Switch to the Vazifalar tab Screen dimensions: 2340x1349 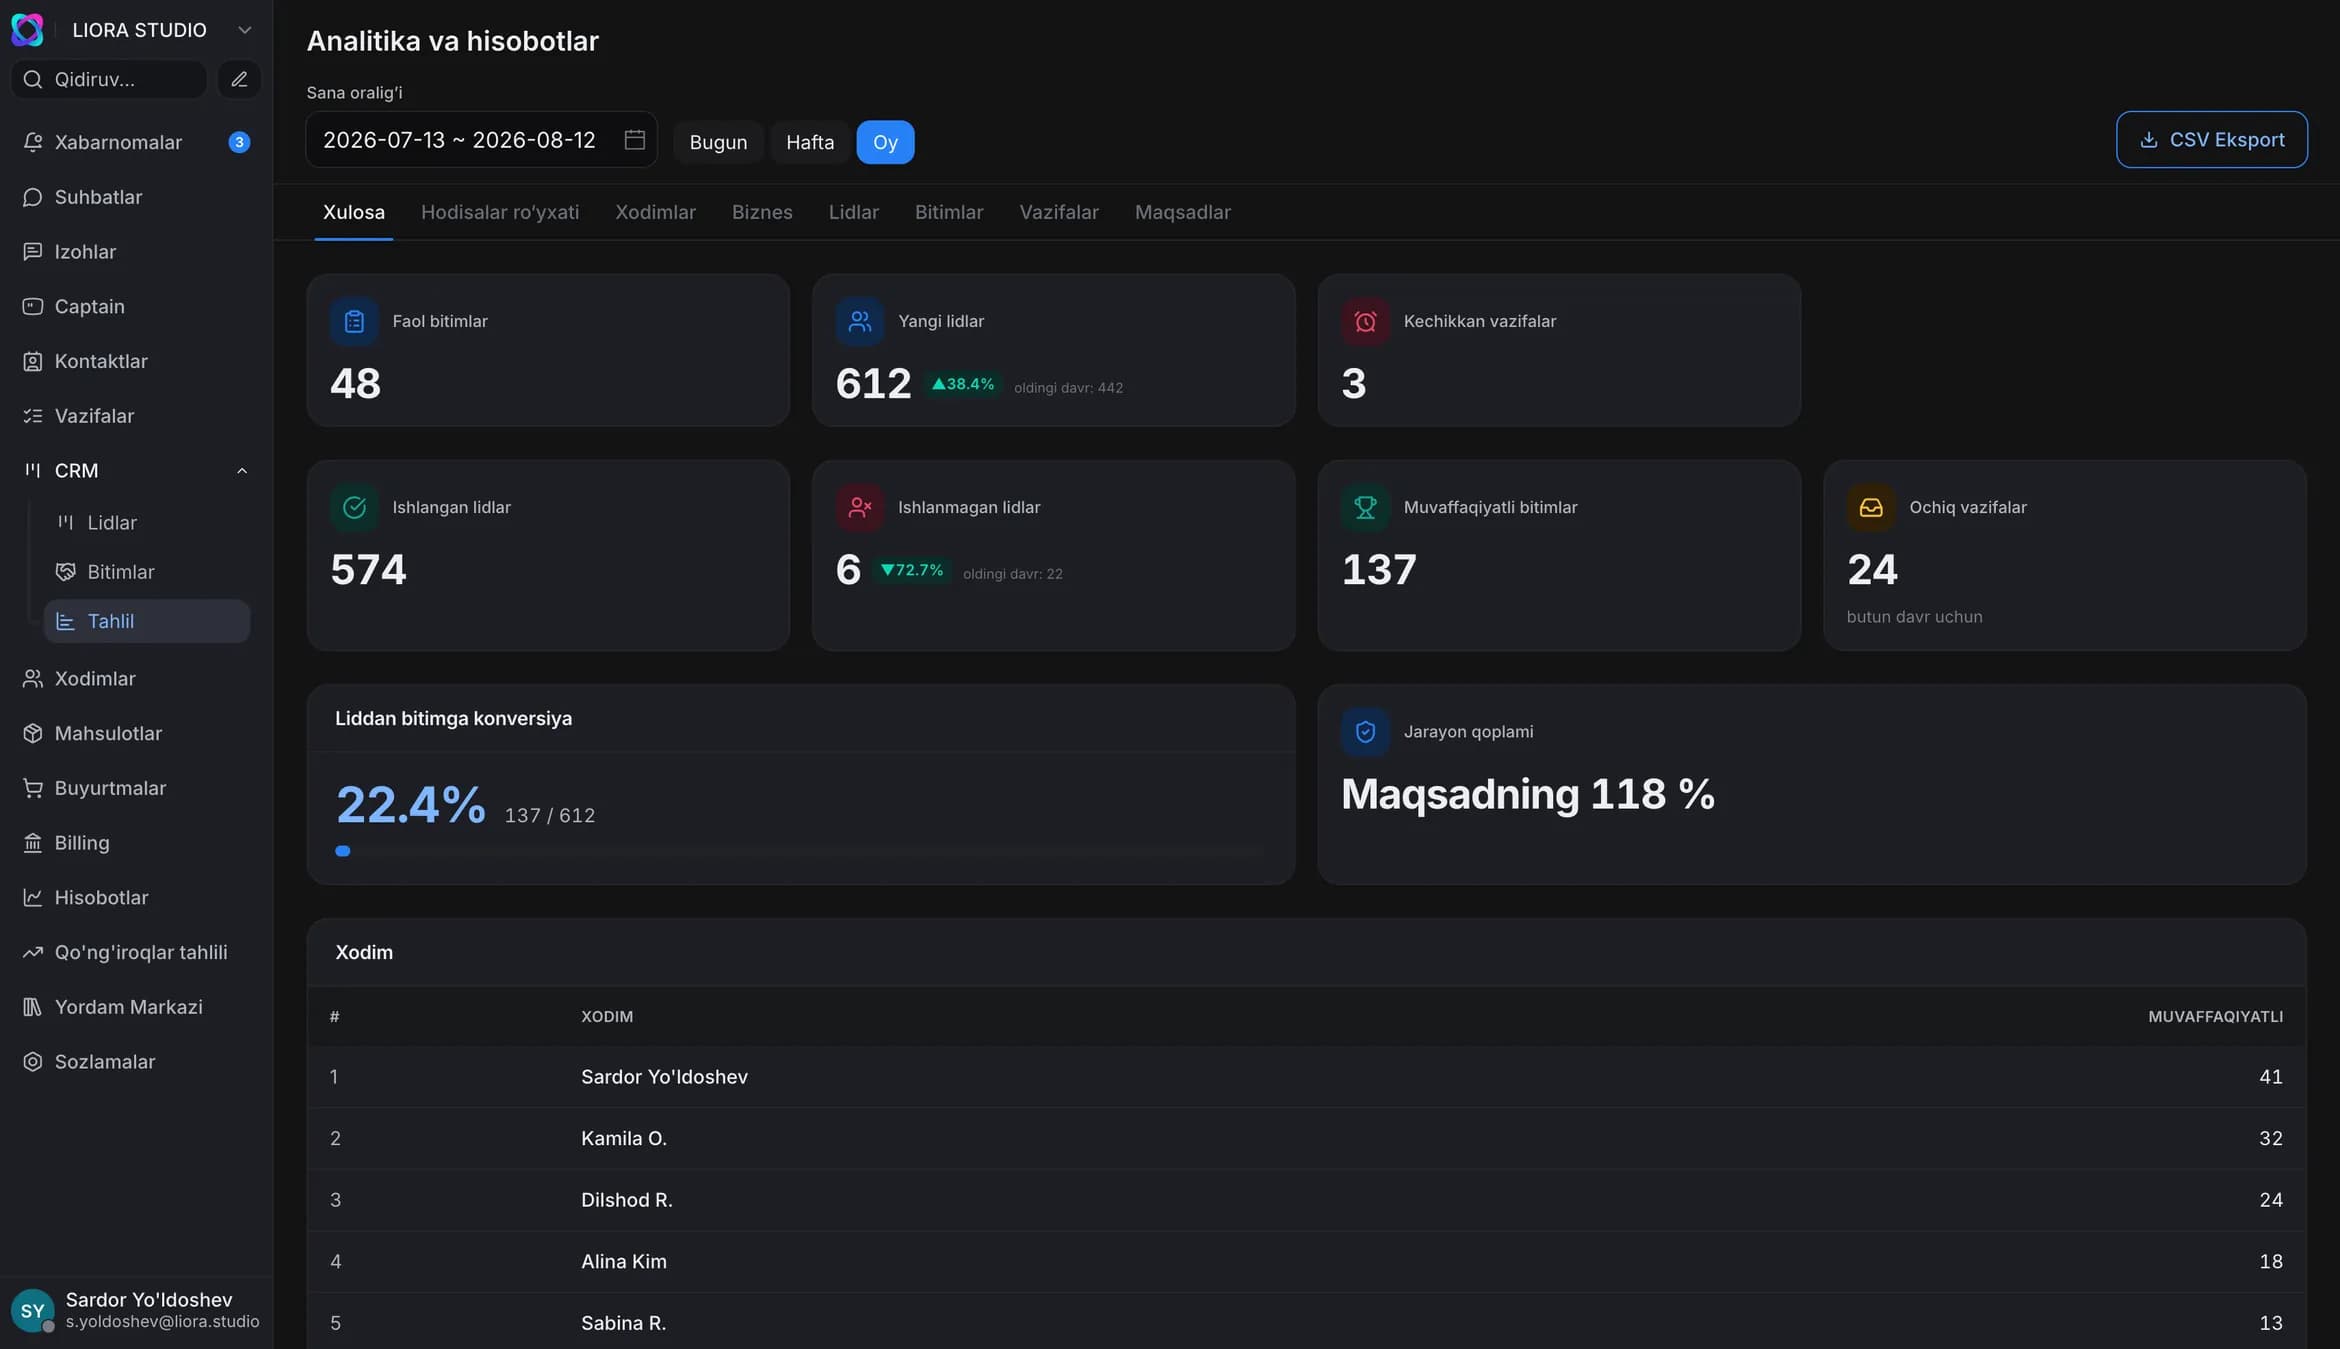pos(1059,212)
